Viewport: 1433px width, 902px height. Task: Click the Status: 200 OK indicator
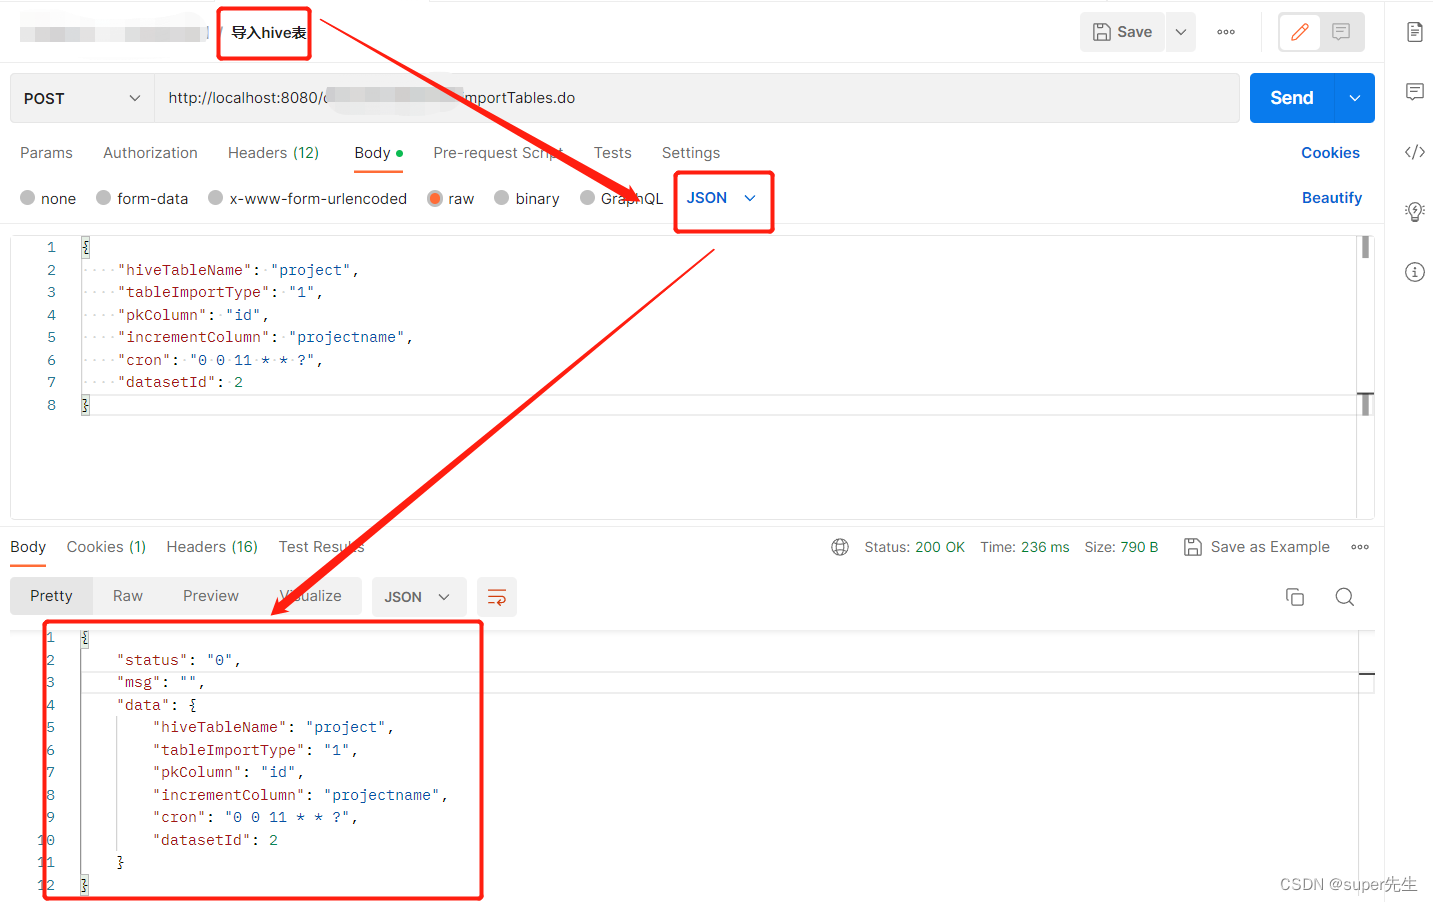click(x=914, y=547)
